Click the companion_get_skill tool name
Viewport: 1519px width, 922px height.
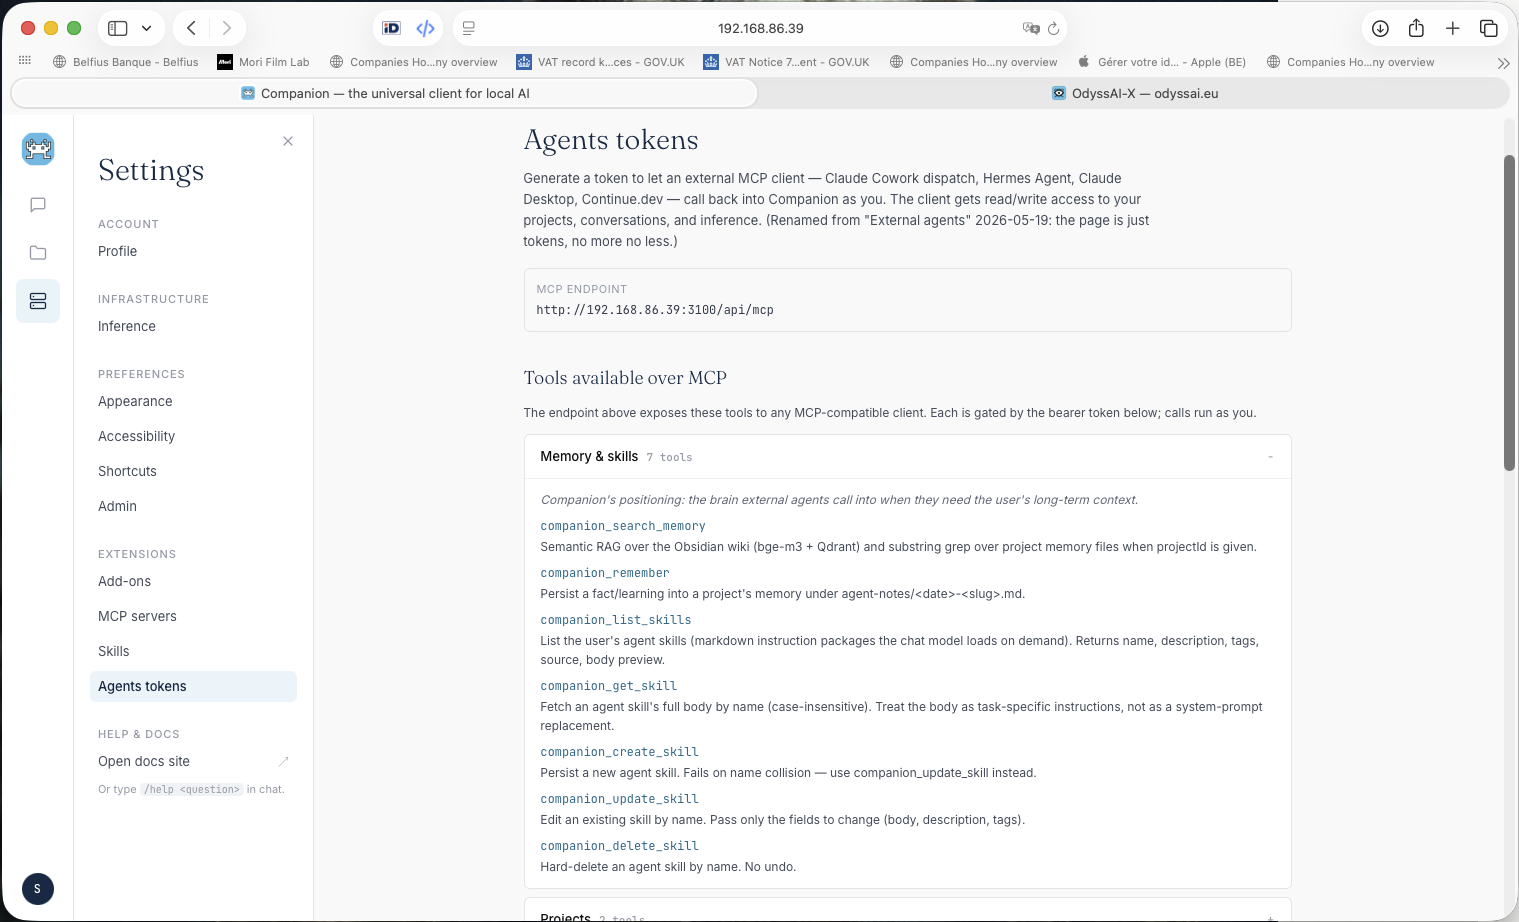tap(609, 686)
